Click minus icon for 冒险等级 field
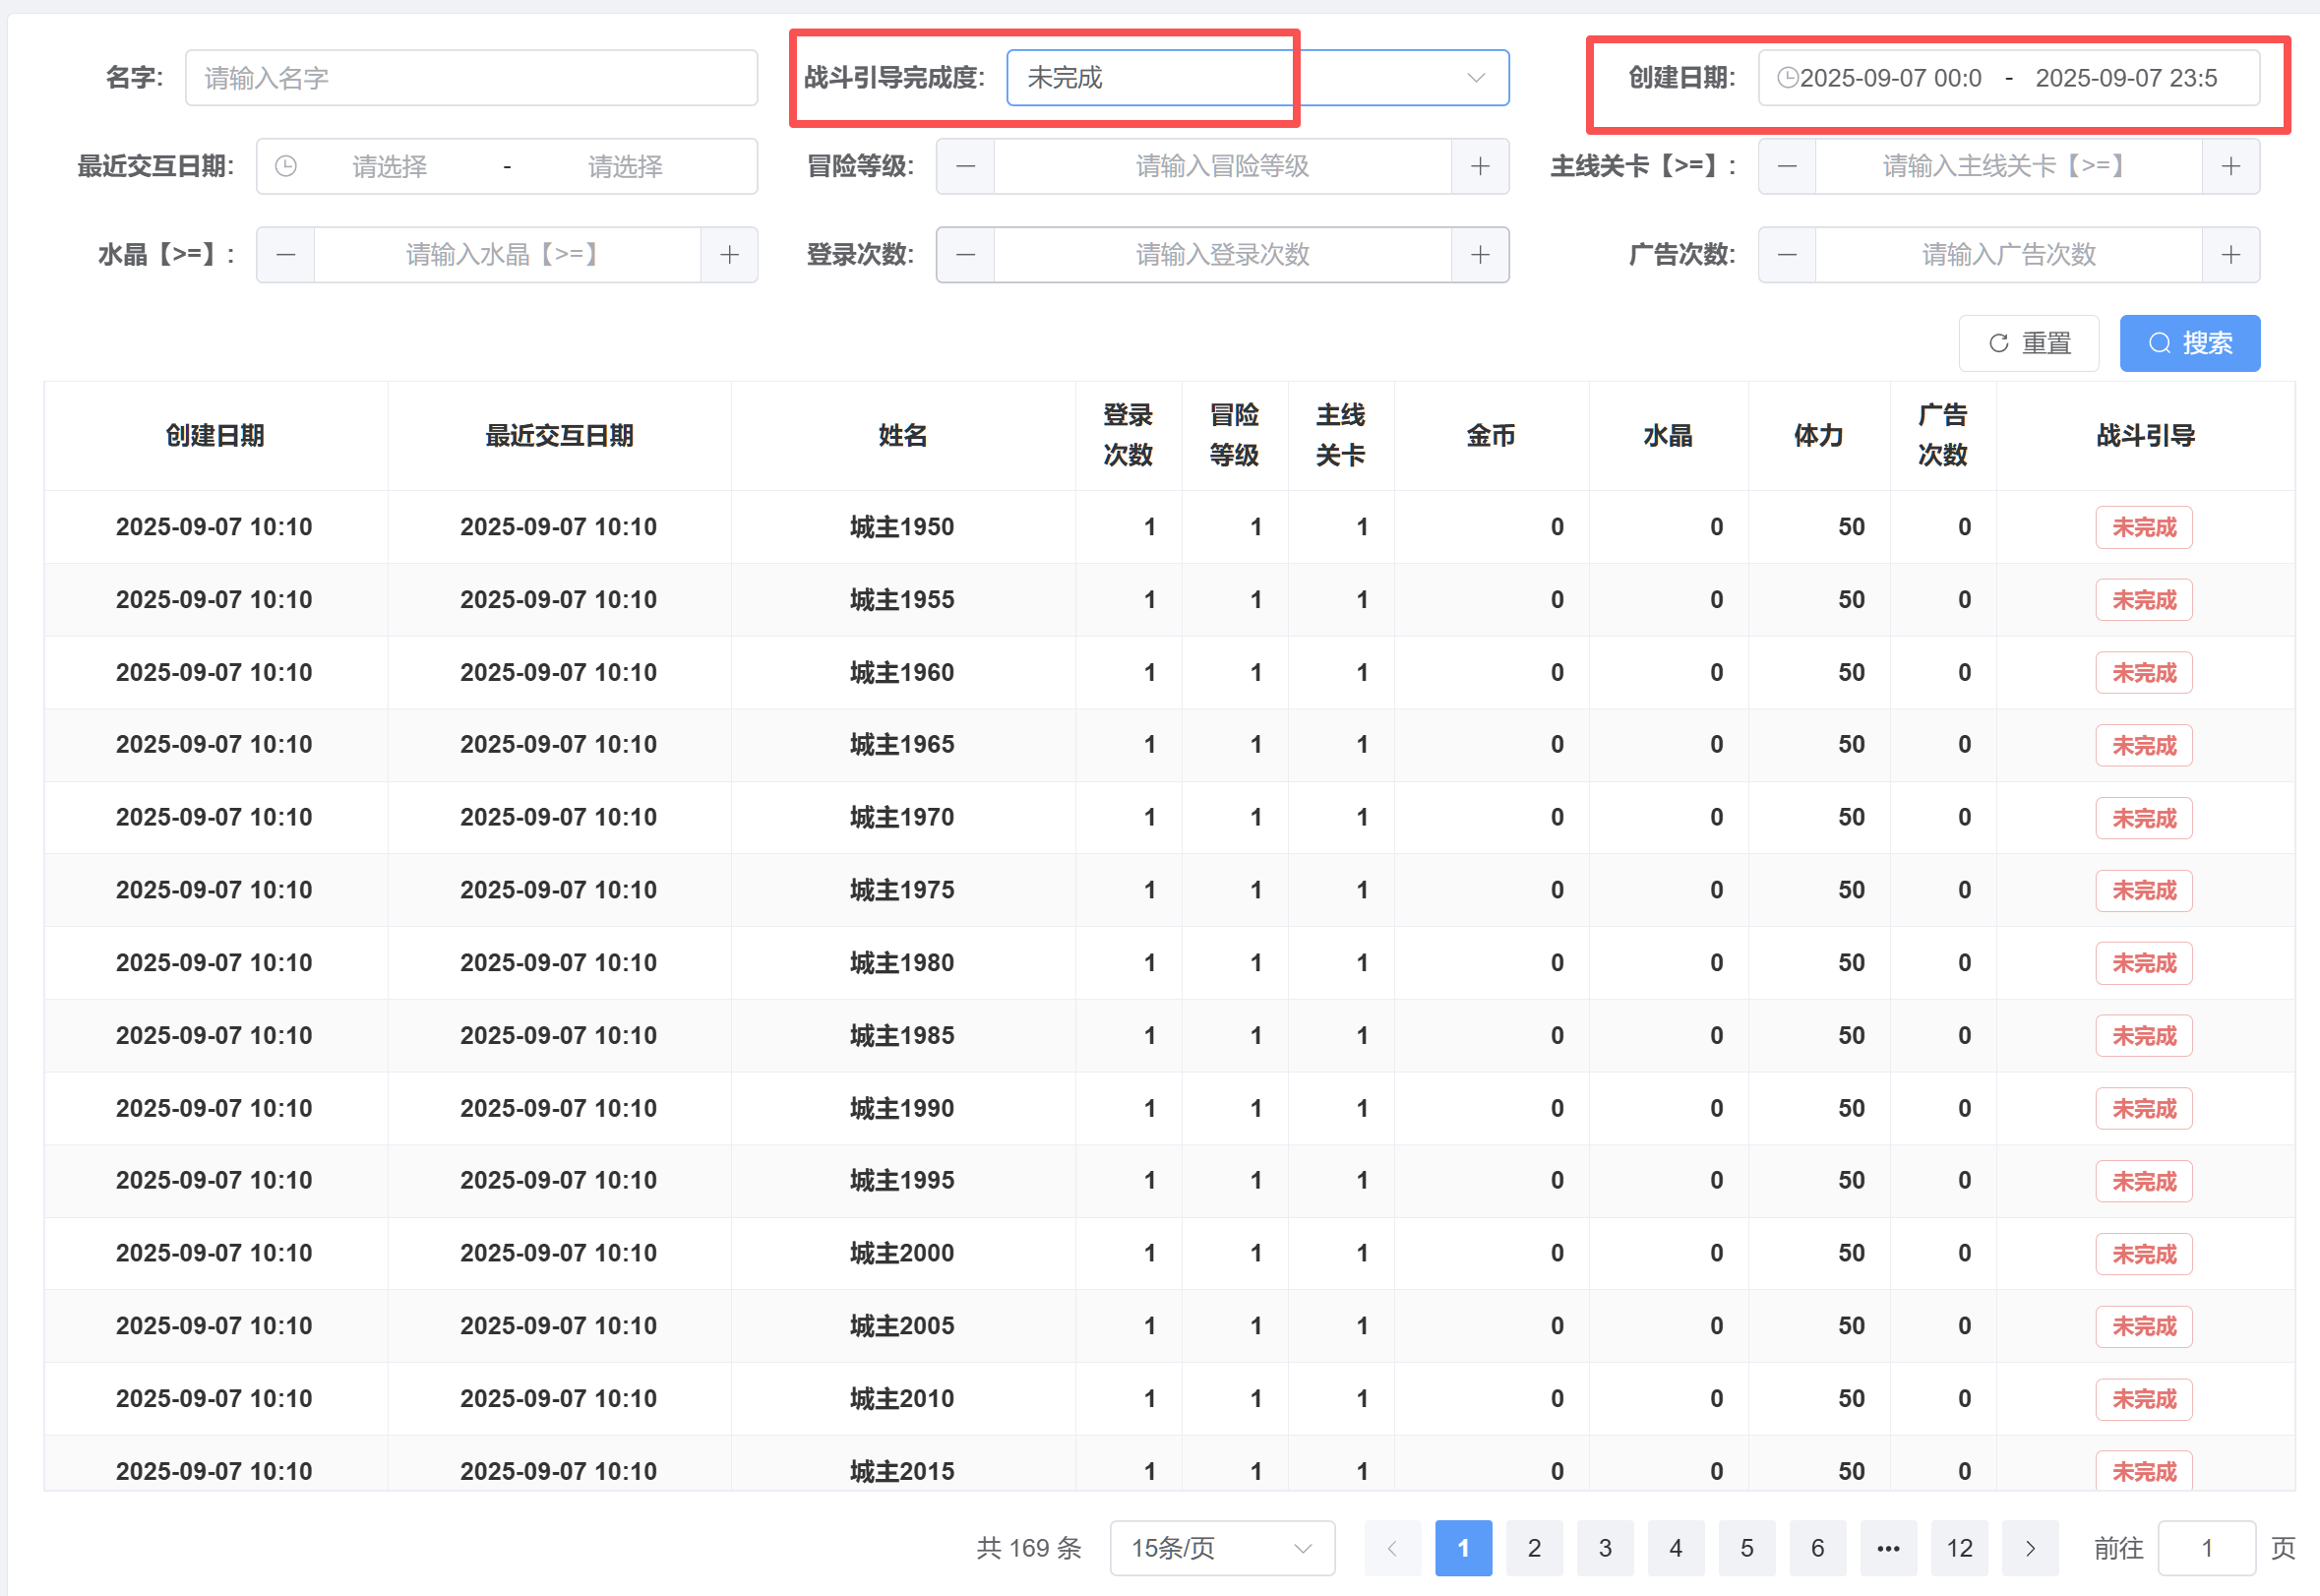 965,166
